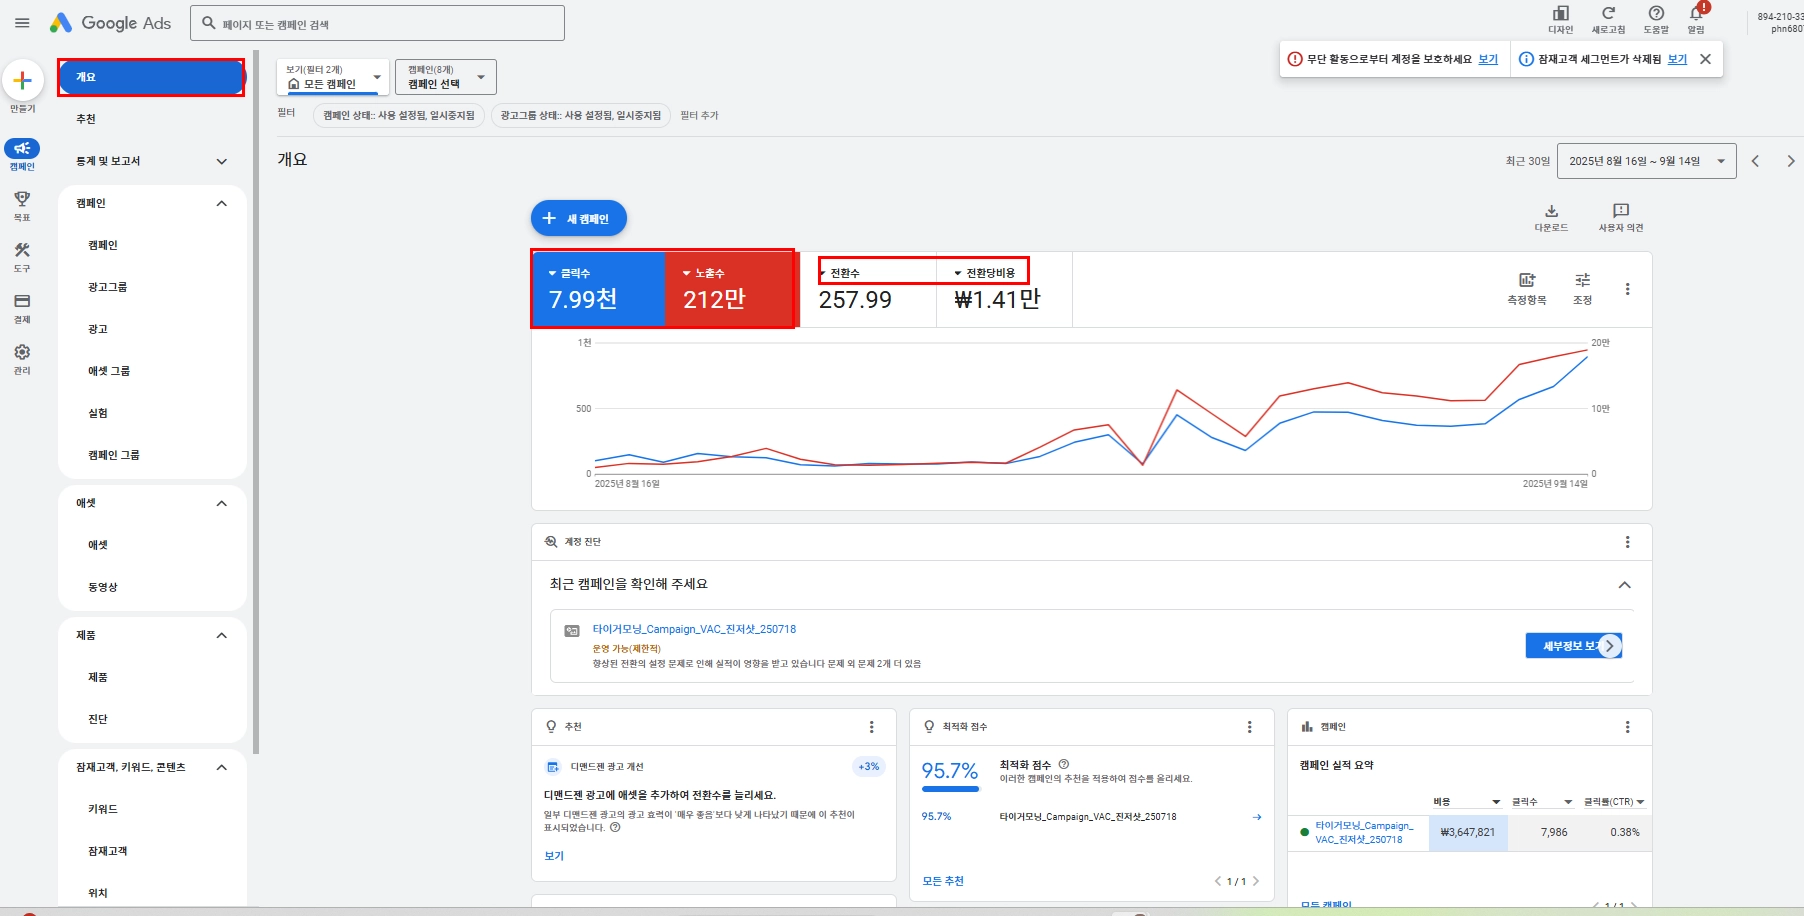Image resolution: width=1804 pixels, height=916 pixels.
Task: Open the 노출수 metric dropdown
Action: [703, 273]
